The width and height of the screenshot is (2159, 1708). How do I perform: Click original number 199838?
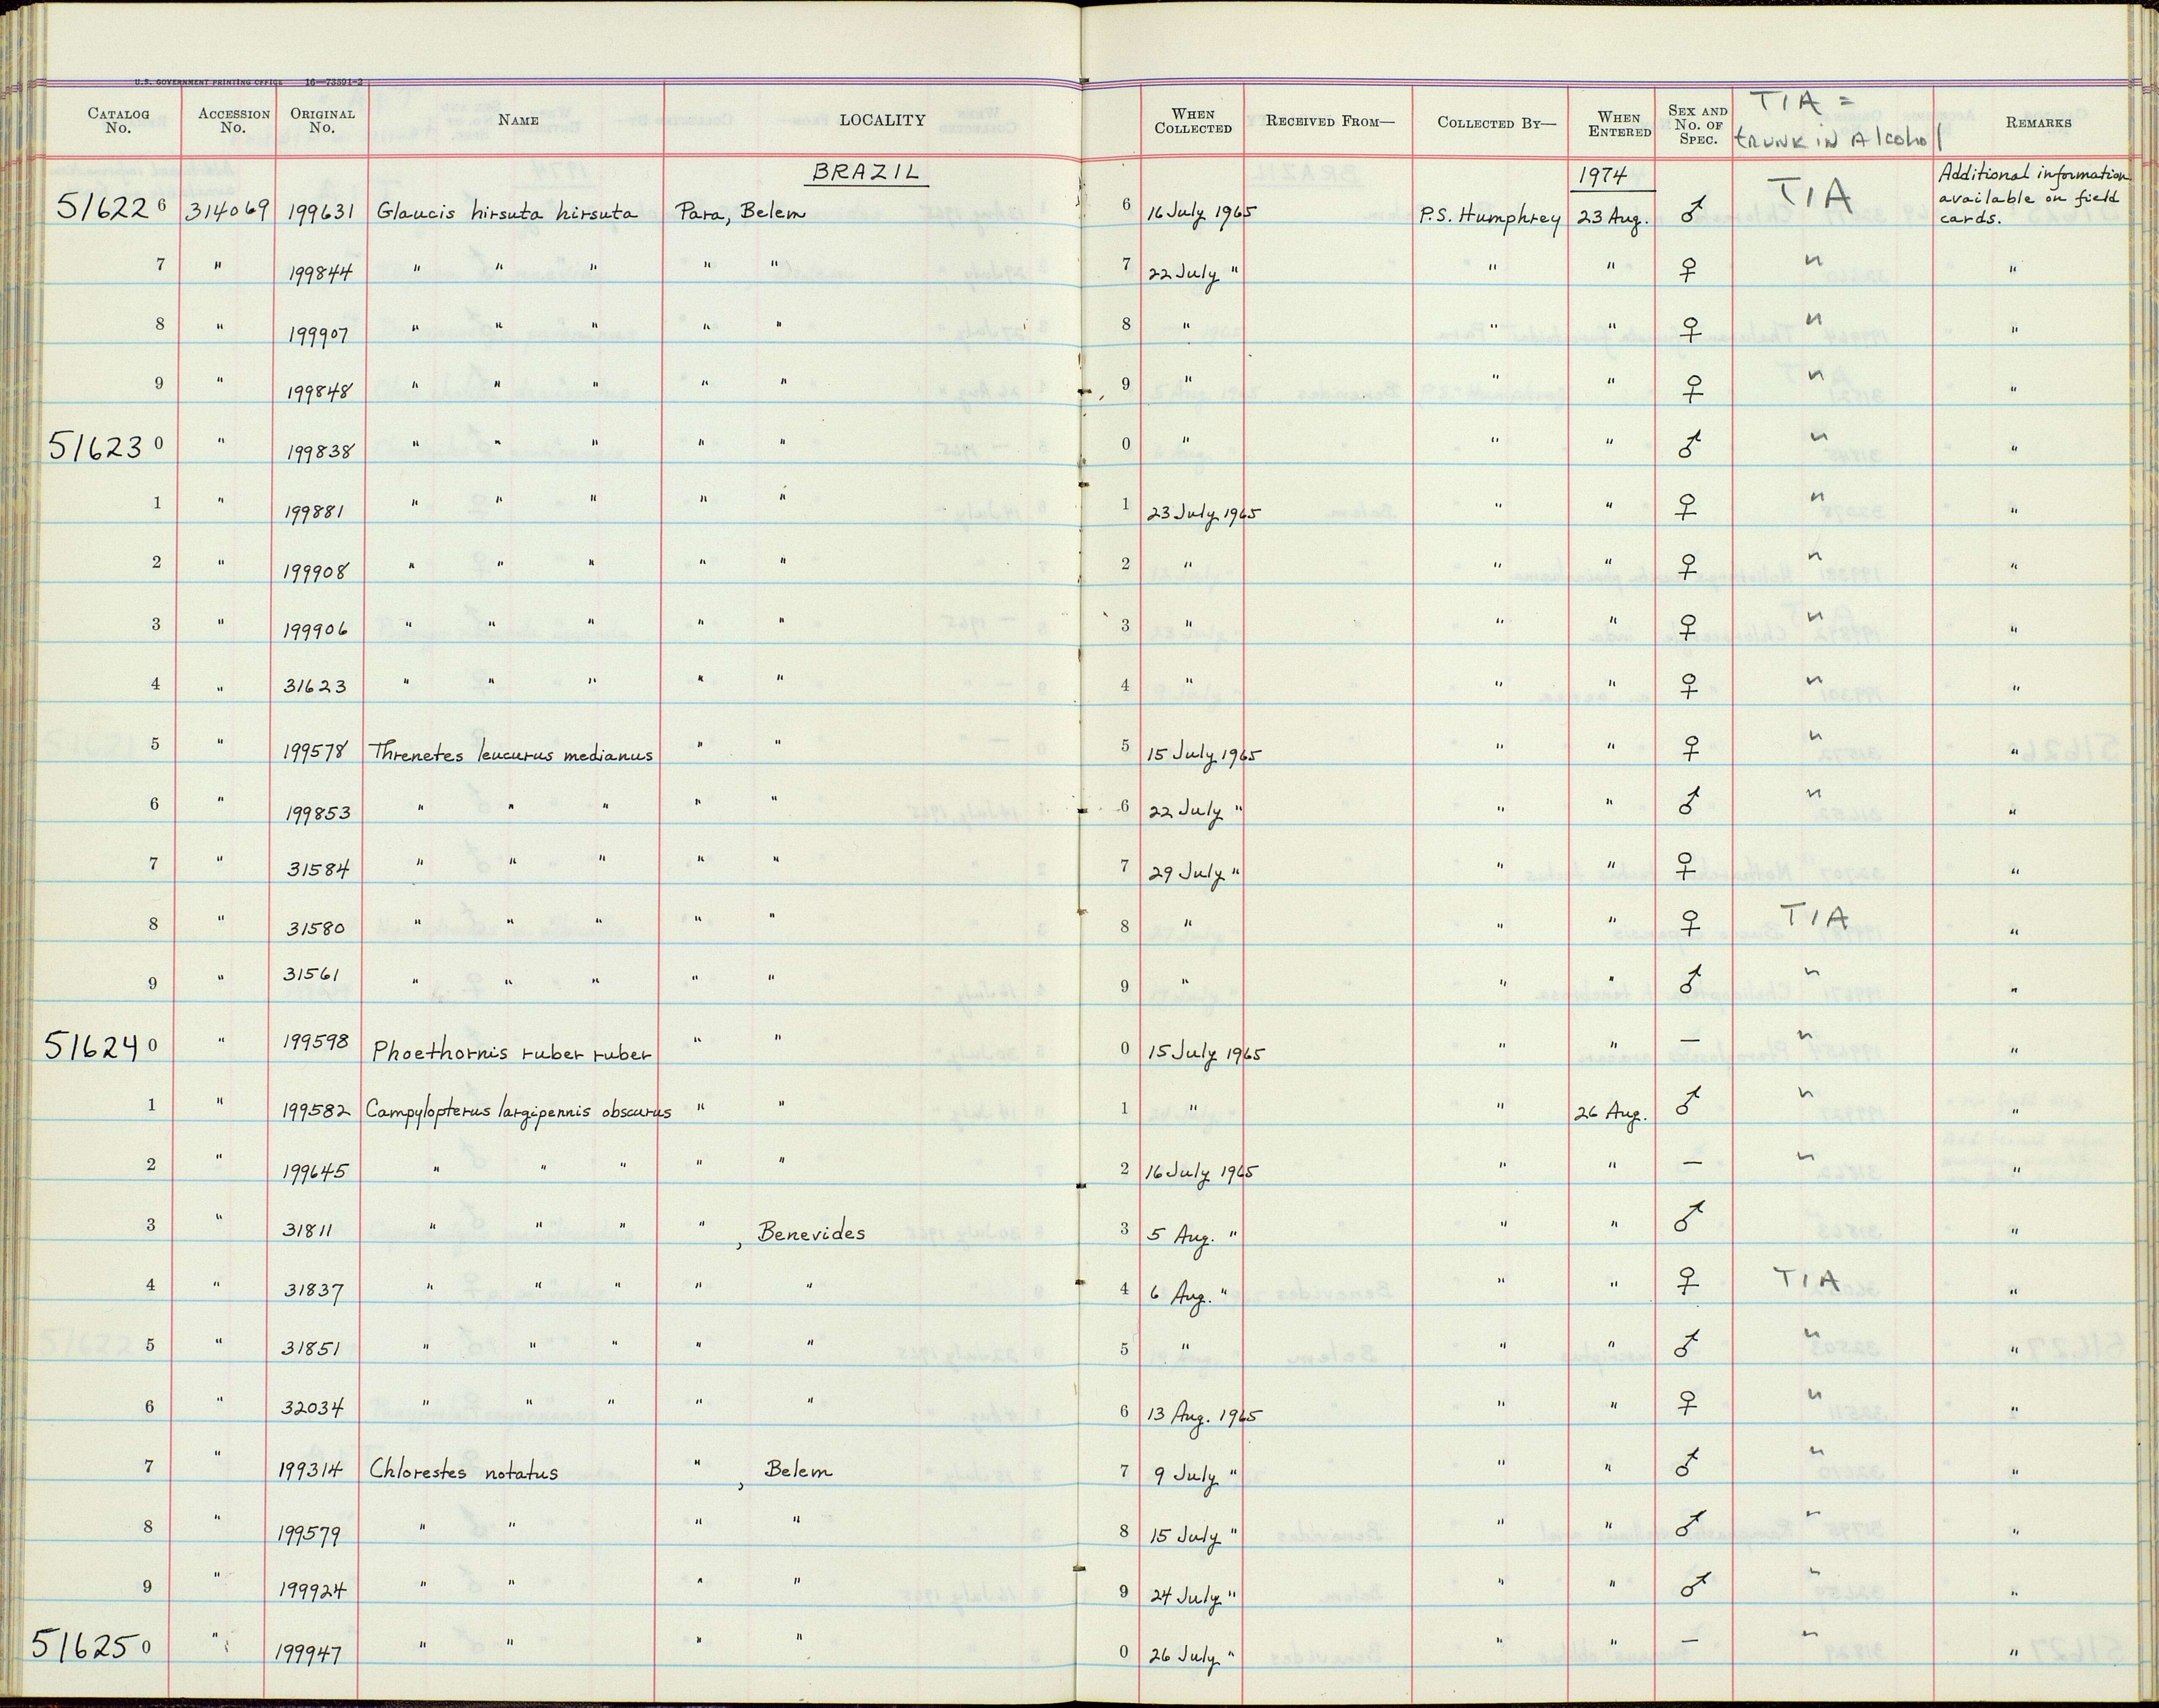(320, 452)
